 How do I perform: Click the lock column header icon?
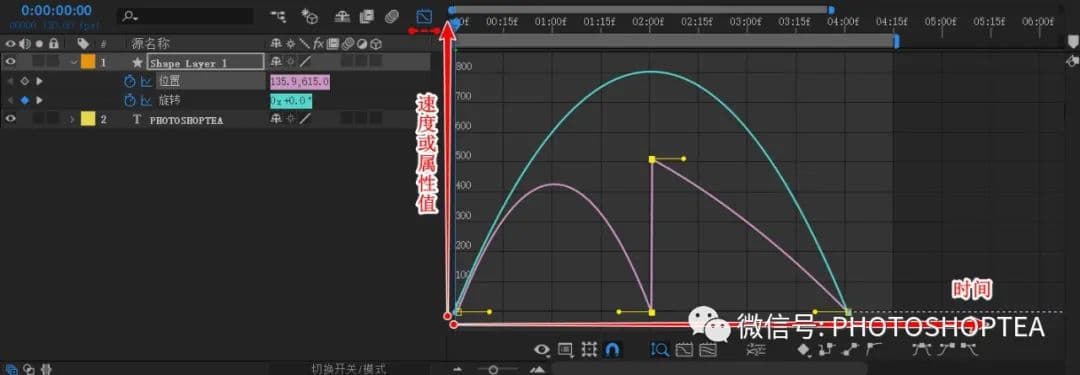pos(54,43)
